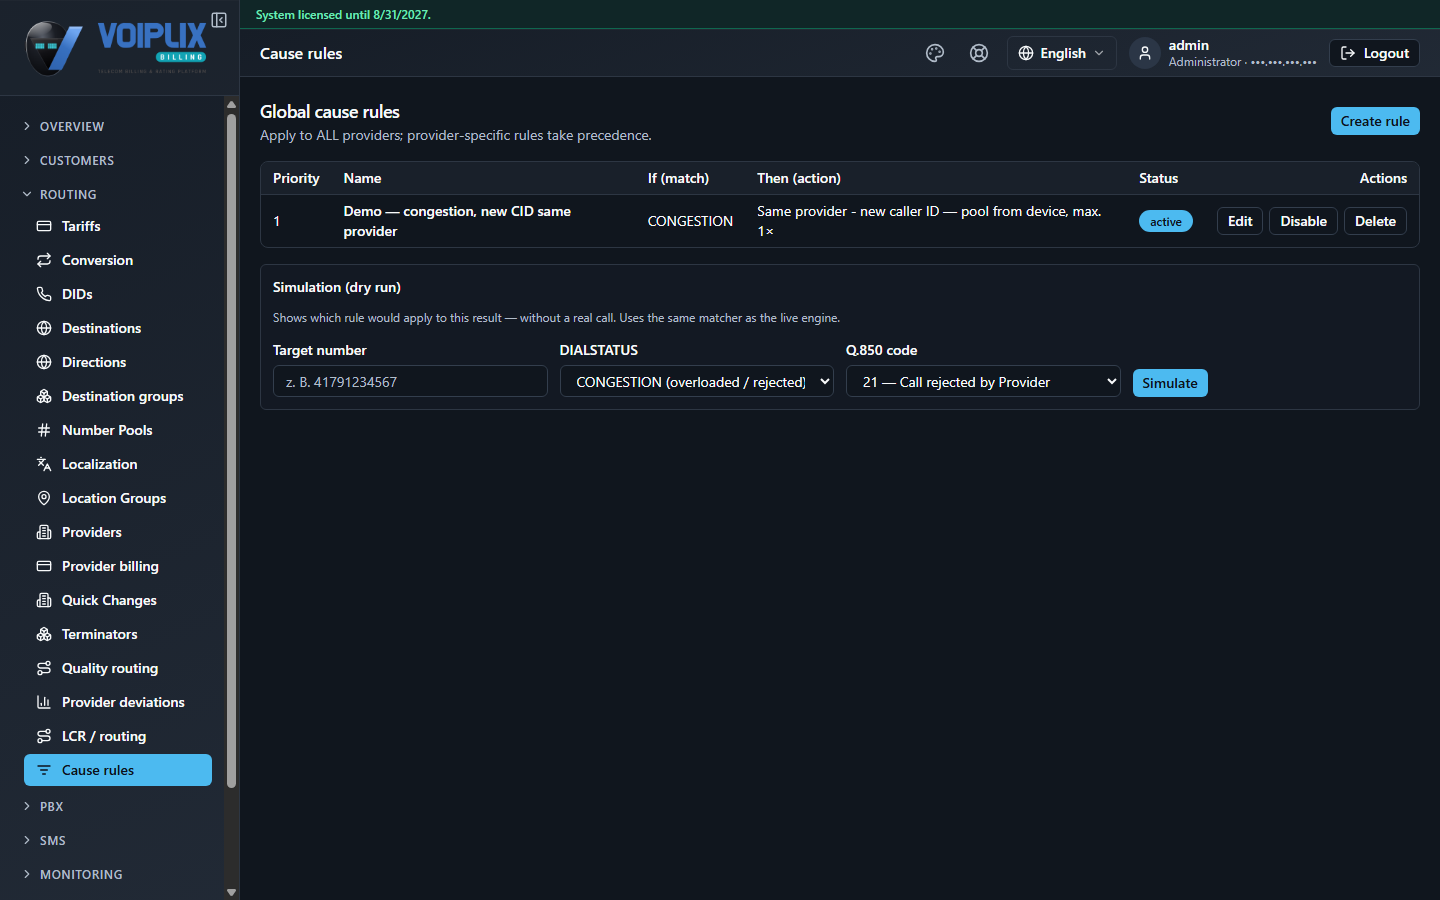Open LCR / routing in the sidebar
Screen dimensions: 1440x900
(x=118, y=736)
